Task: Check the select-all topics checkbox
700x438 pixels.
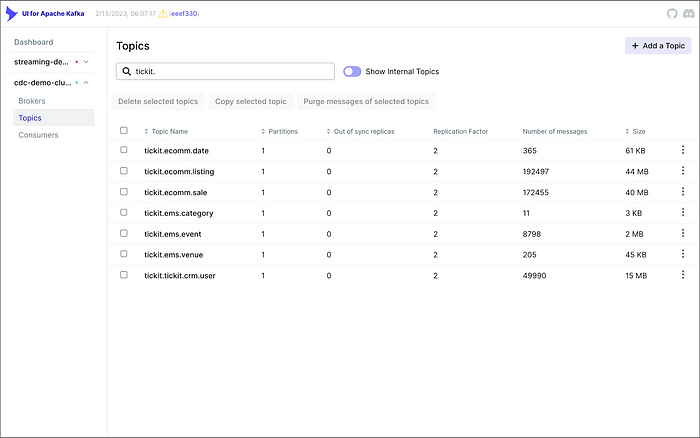Action: pyautogui.click(x=124, y=130)
